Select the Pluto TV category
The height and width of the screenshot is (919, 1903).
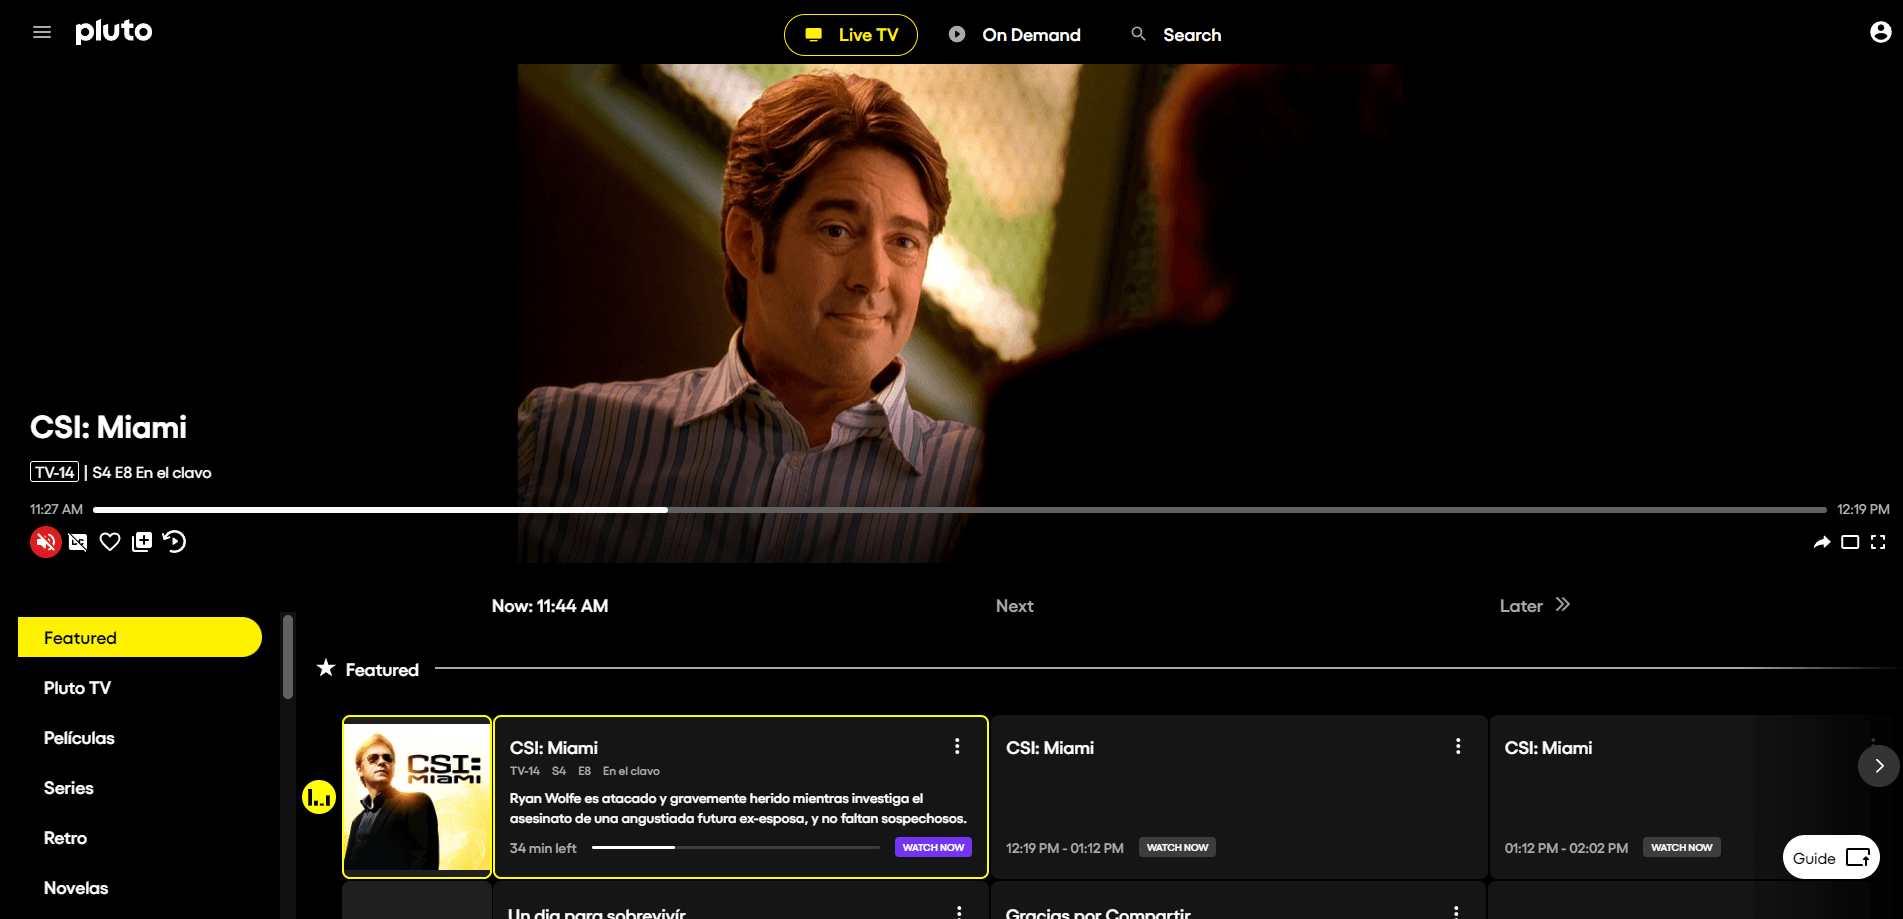(x=77, y=688)
